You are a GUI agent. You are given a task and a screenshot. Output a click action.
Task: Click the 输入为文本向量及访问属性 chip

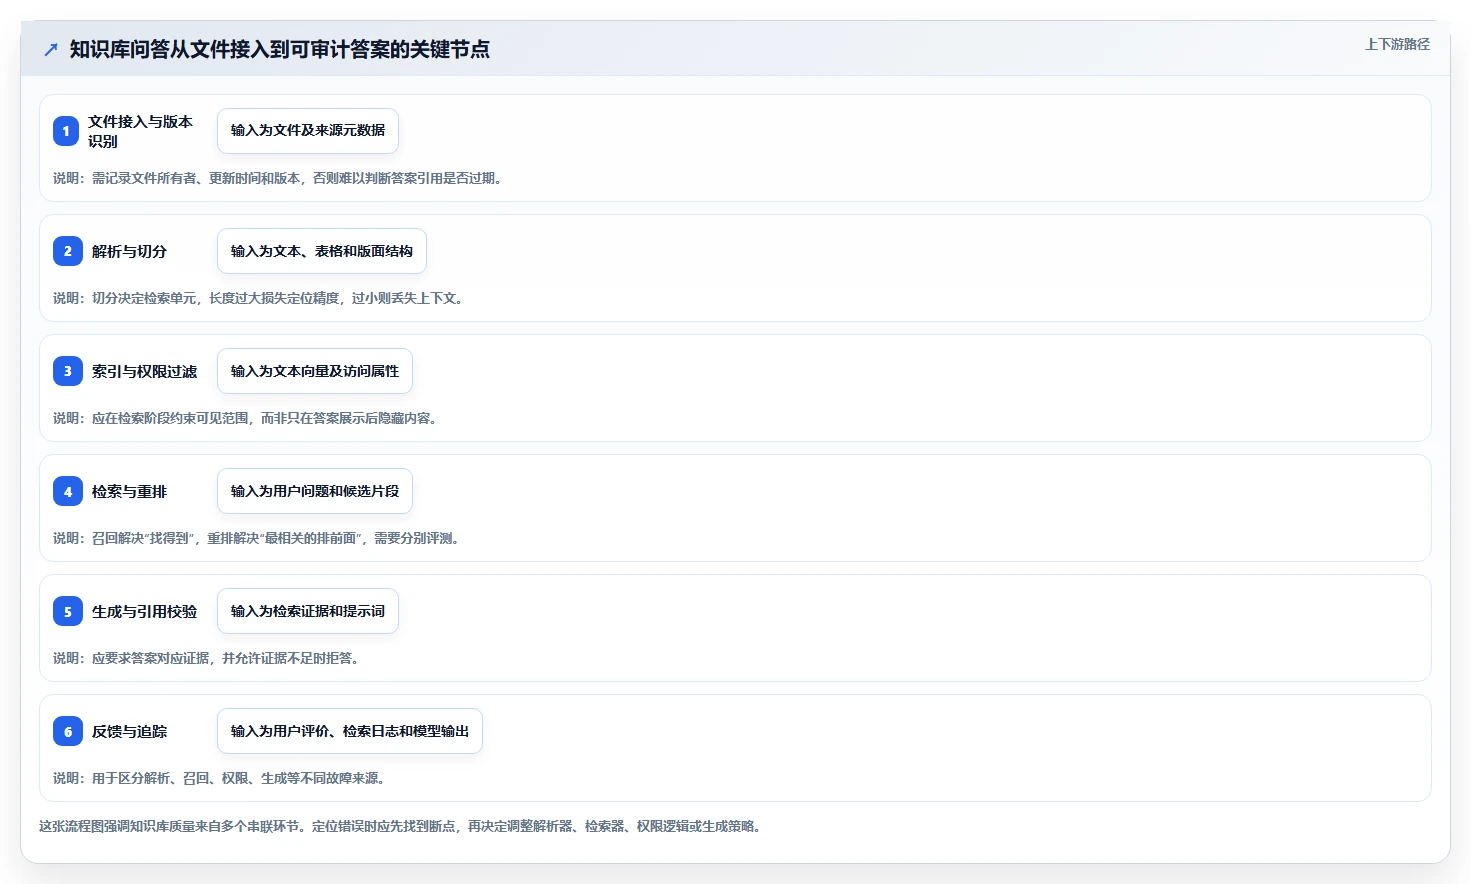click(x=315, y=371)
